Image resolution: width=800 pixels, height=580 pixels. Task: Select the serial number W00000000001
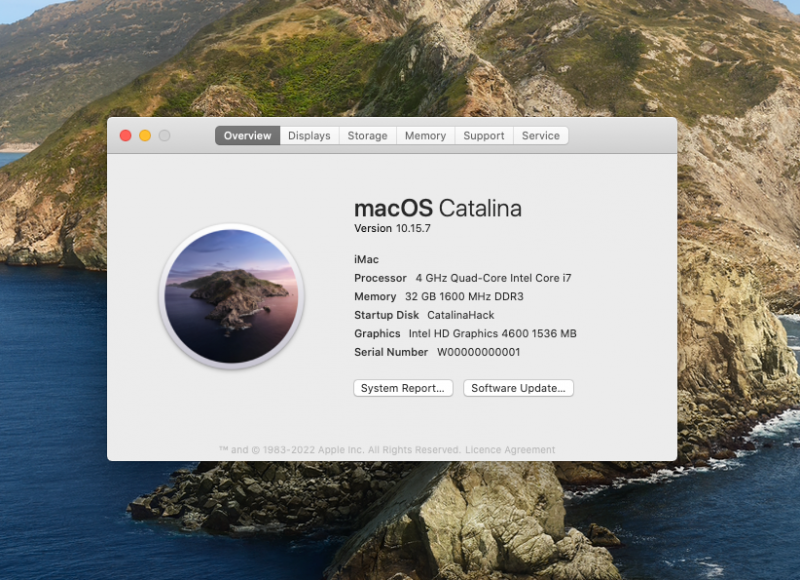pos(479,352)
